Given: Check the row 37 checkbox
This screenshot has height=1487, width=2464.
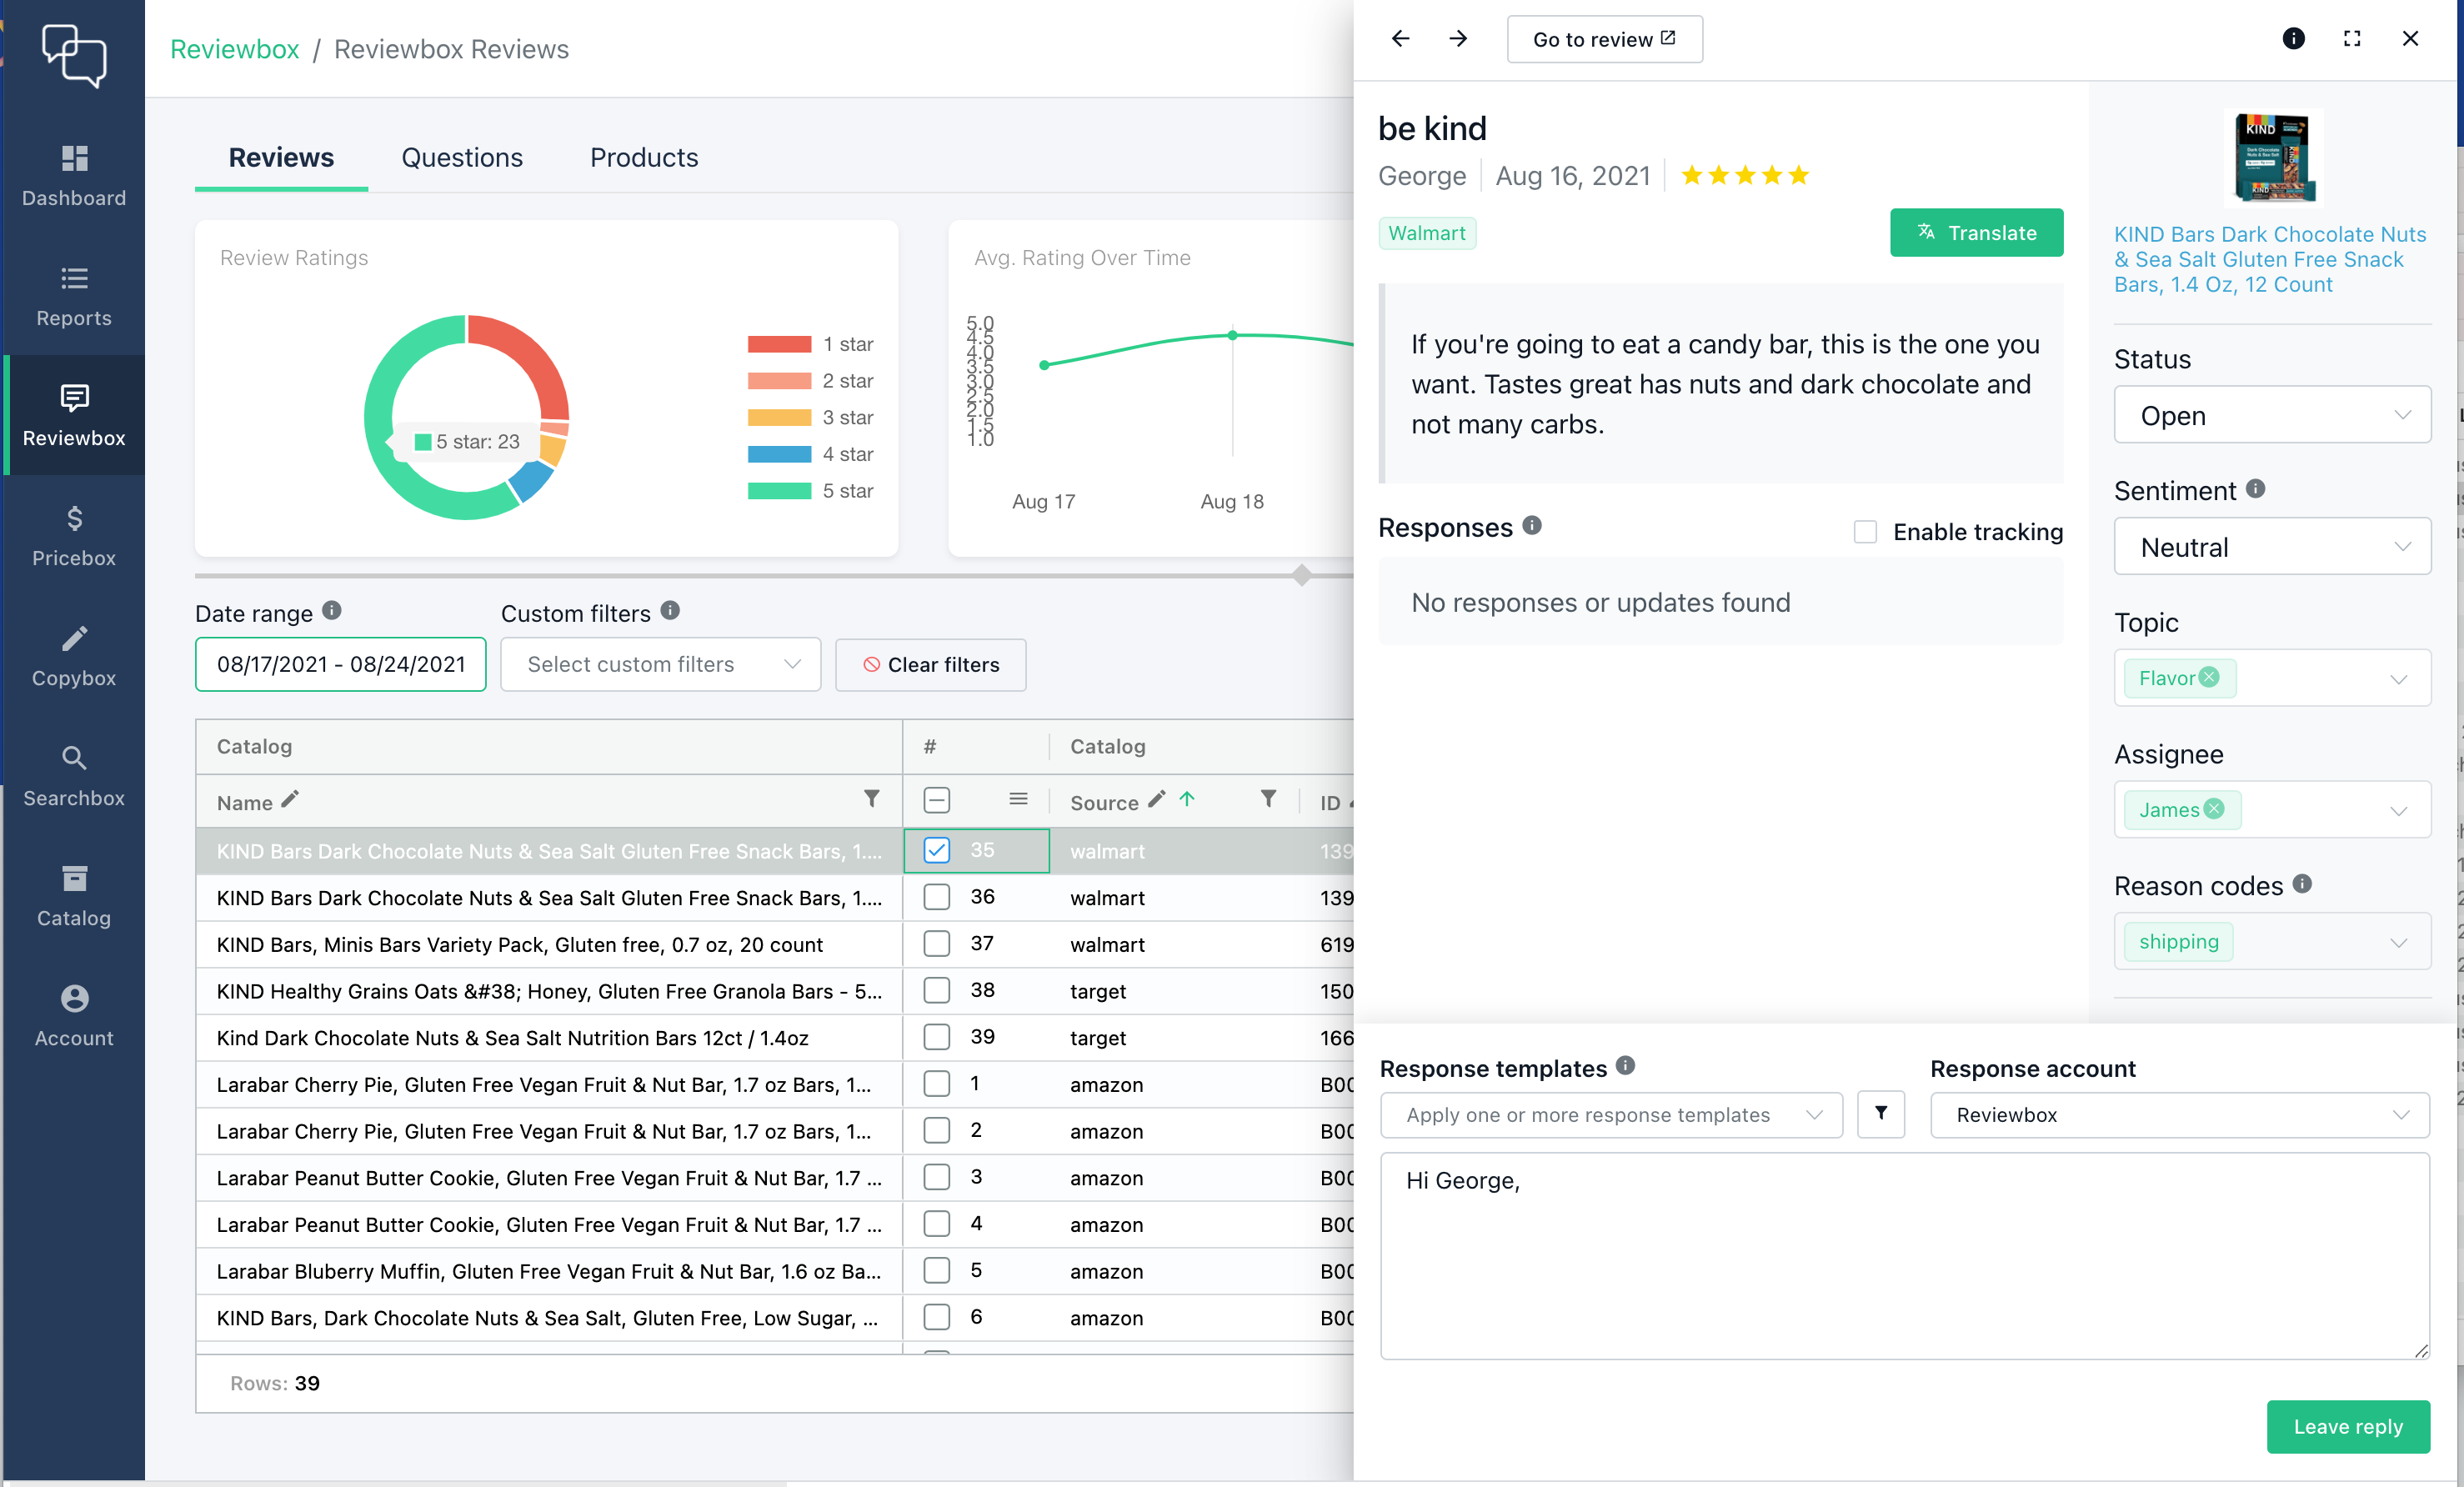Looking at the screenshot, I should [936, 944].
